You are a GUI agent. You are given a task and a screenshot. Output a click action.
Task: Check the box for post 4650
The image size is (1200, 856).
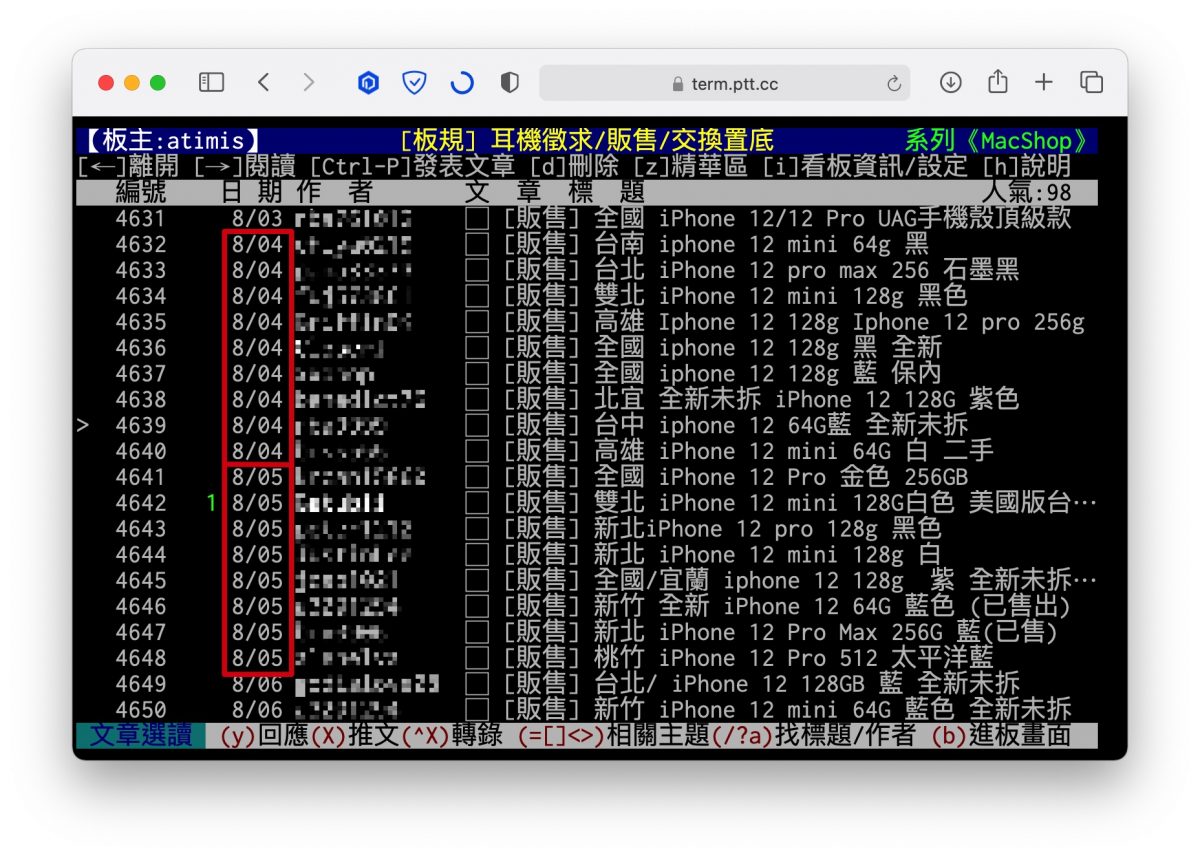(477, 710)
